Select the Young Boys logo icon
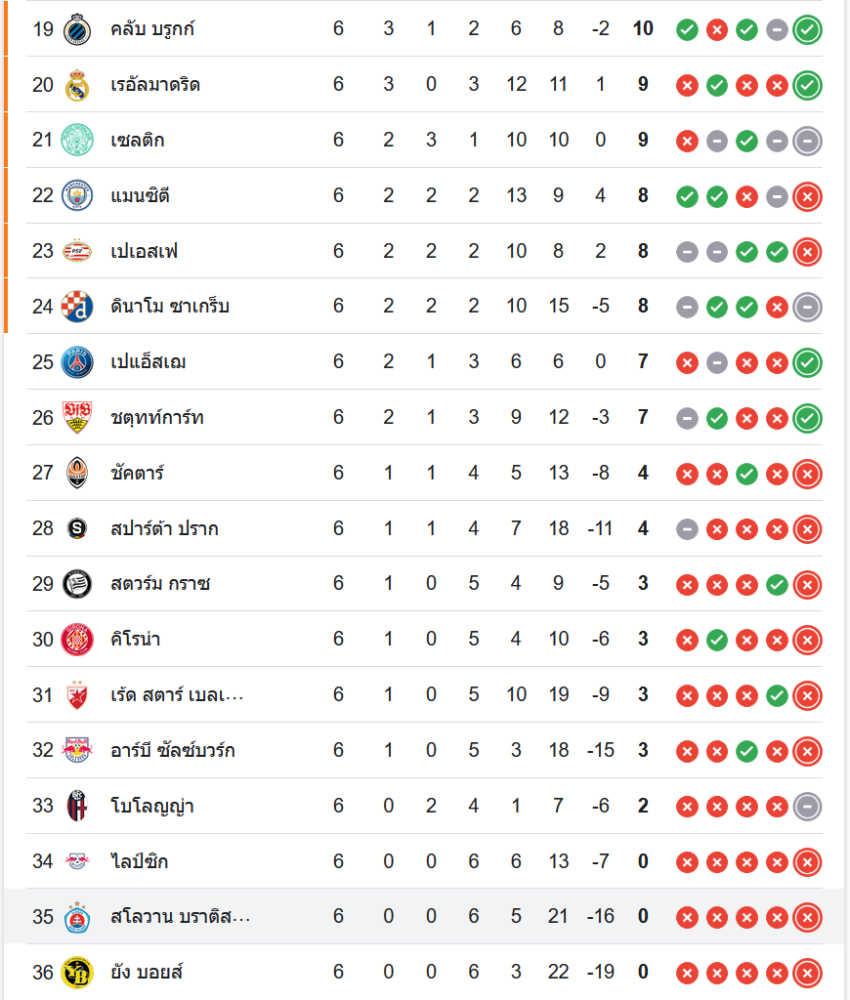The height and width of the screenshot is (1000, 850). [x=76, y=972]
